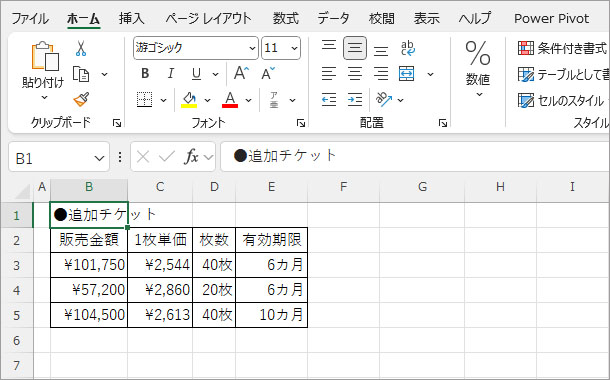
Task: Expand the paste options arrow
Action: point(44,97)
